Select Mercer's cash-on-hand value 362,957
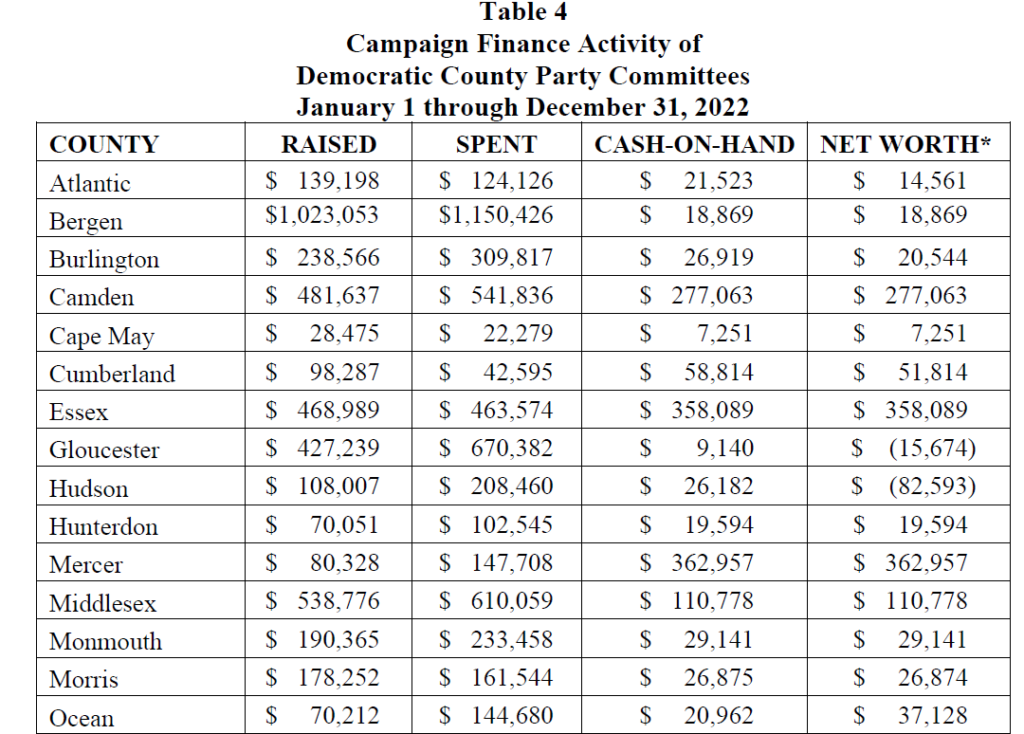This screenshot has height=734, width=1024. (x=712, y=563)
